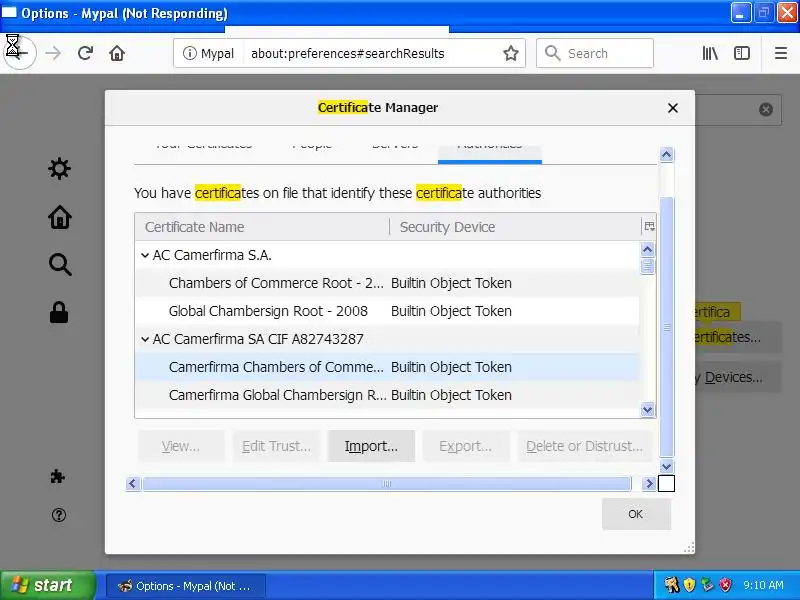This screenshot has height=600, width=800.
Task: Select Camerfirma Chambers of Commerce row
Action: tap(387, 367)
